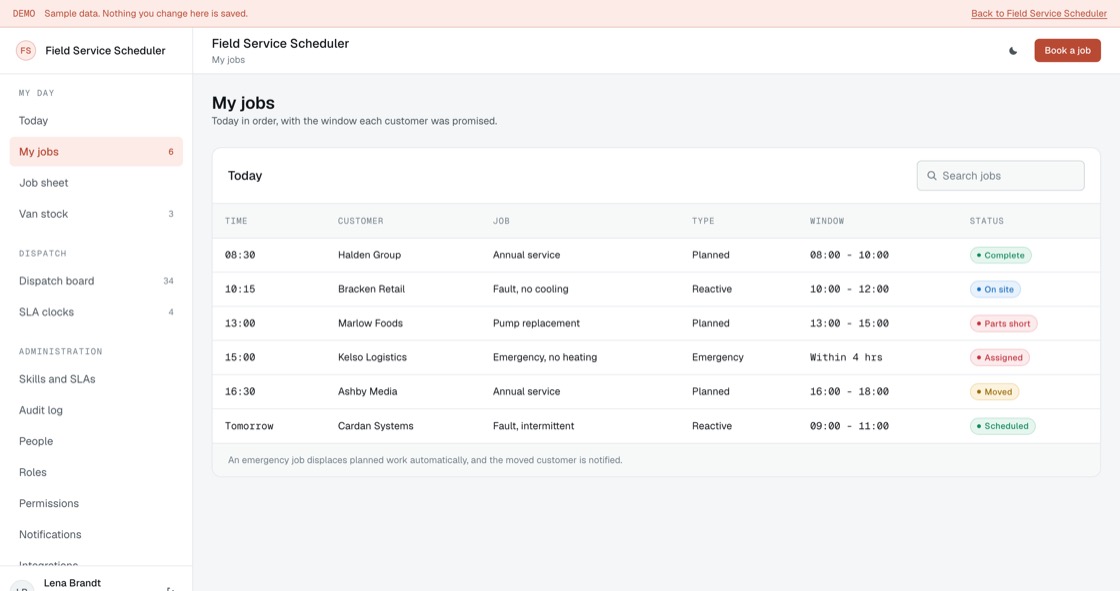Click the Customer column header
Screen dimensions: 1120x591
coord(361,222)
